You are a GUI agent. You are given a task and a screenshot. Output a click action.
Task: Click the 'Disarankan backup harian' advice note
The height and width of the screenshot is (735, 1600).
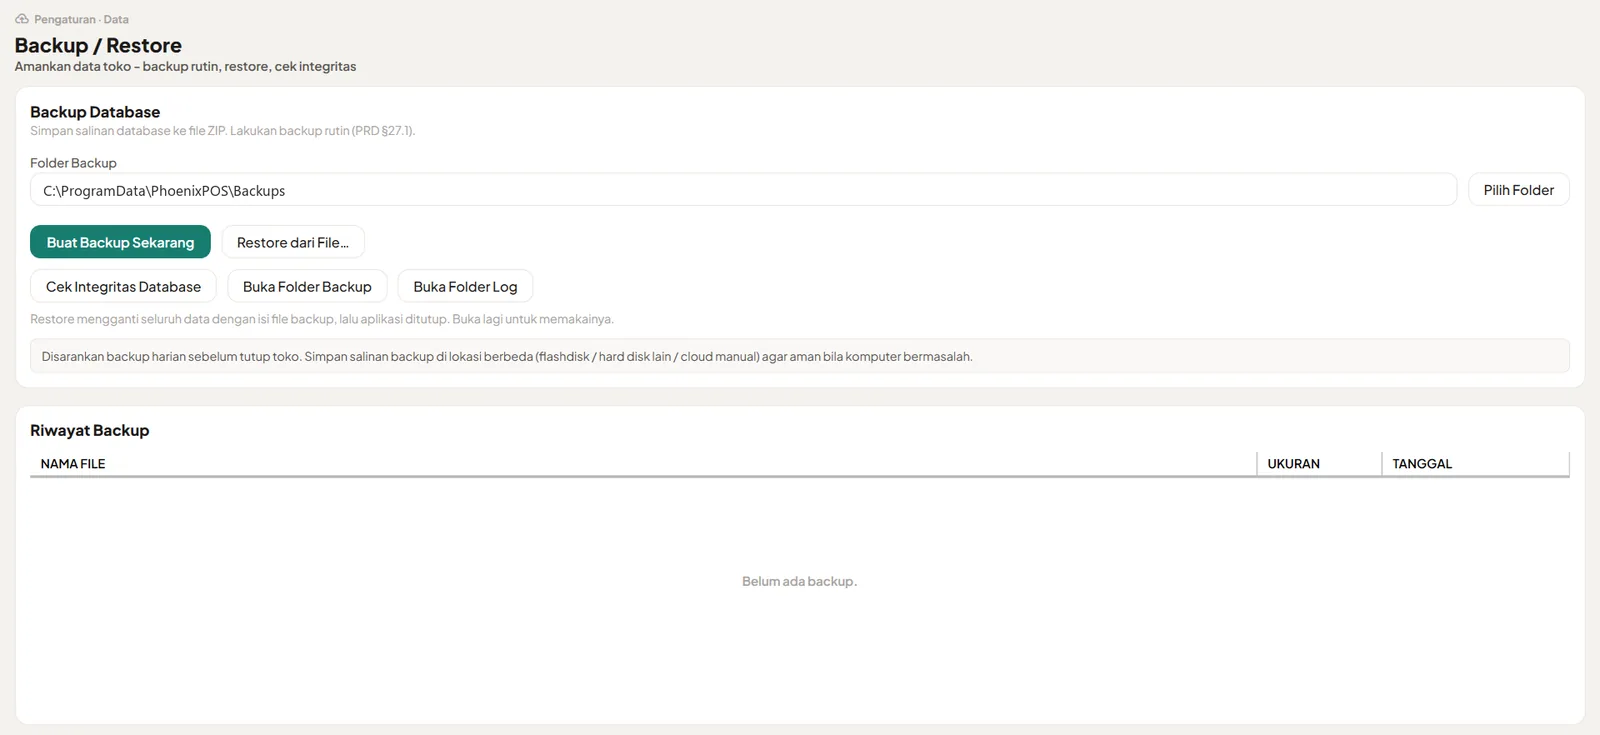[x=800, y=356]
